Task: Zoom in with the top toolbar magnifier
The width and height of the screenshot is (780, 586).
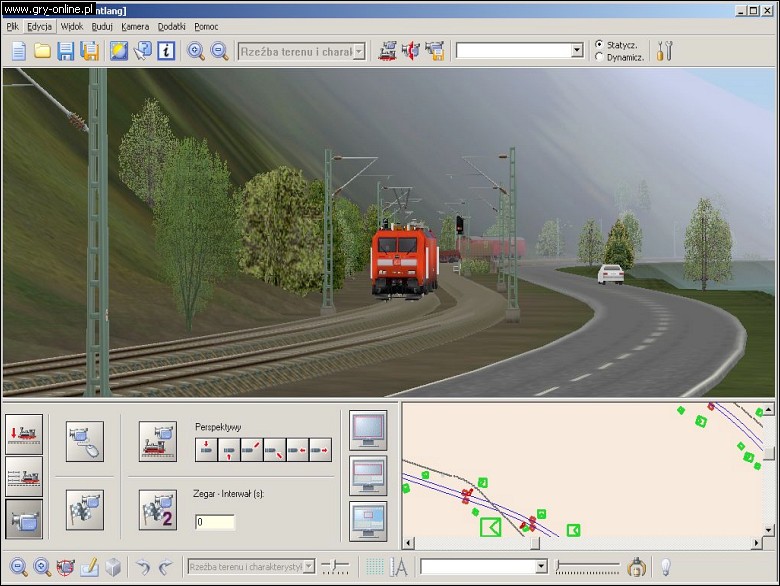Action: coord(195,51)
